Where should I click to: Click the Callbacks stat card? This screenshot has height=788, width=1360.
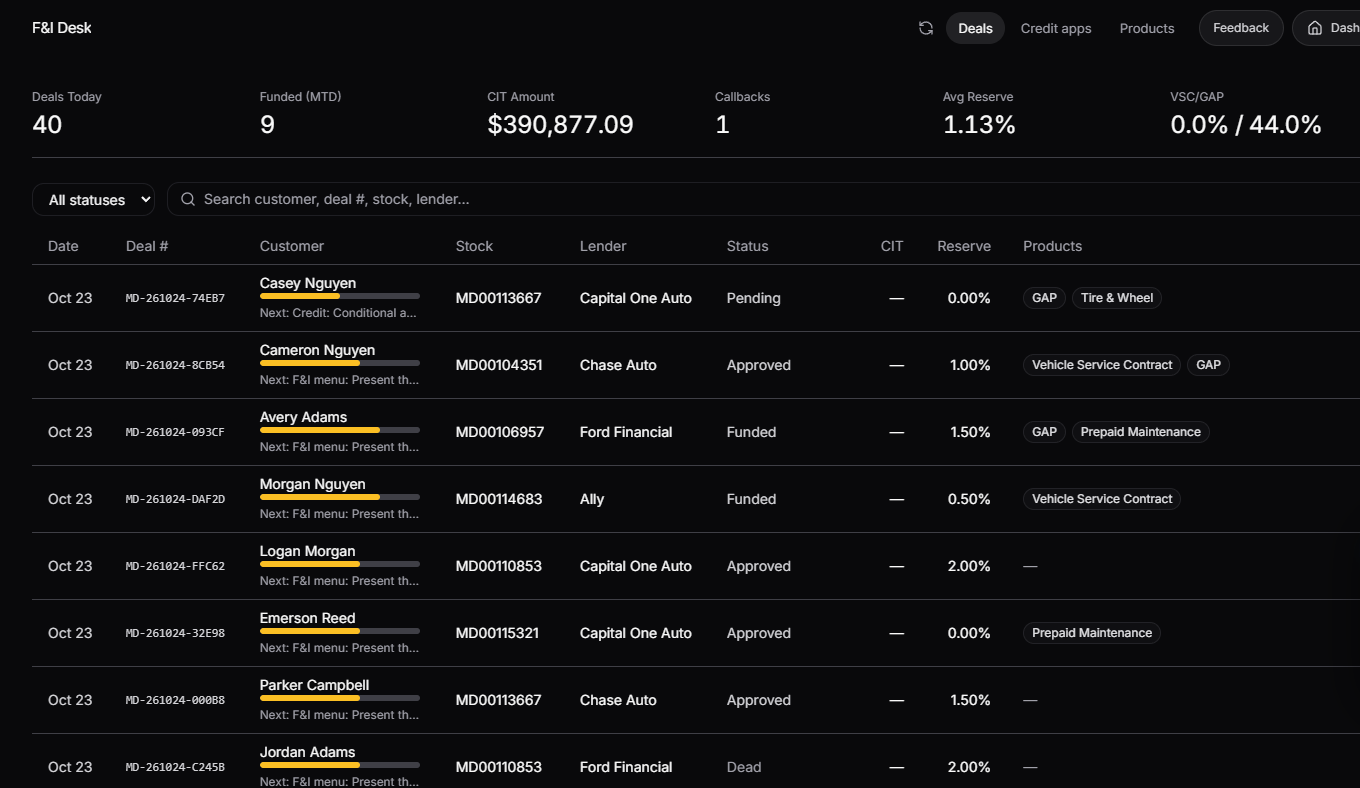(x=742, y=113)
